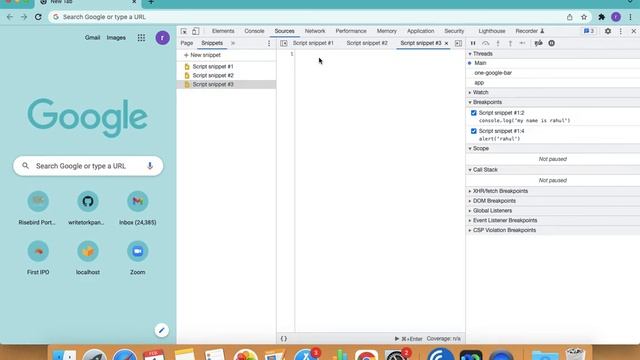Toggle the Pause on exceptions icon
Image resolution: width=640 pixels, height=360 pixels.
point(551,43)
